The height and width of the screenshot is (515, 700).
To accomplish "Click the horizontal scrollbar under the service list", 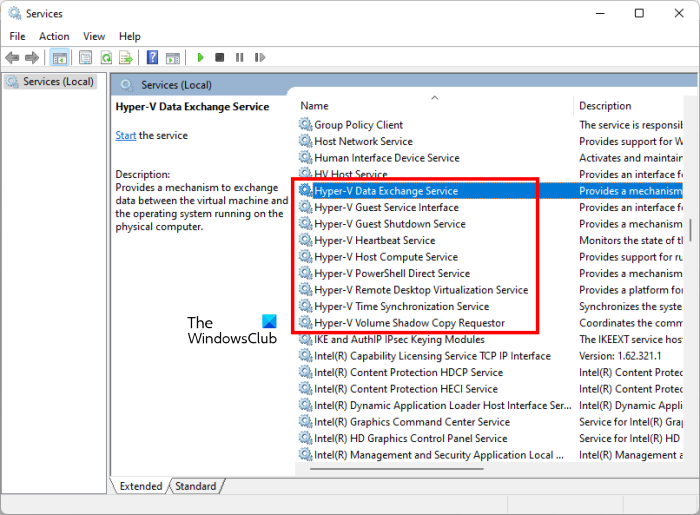I will point(396,469).
